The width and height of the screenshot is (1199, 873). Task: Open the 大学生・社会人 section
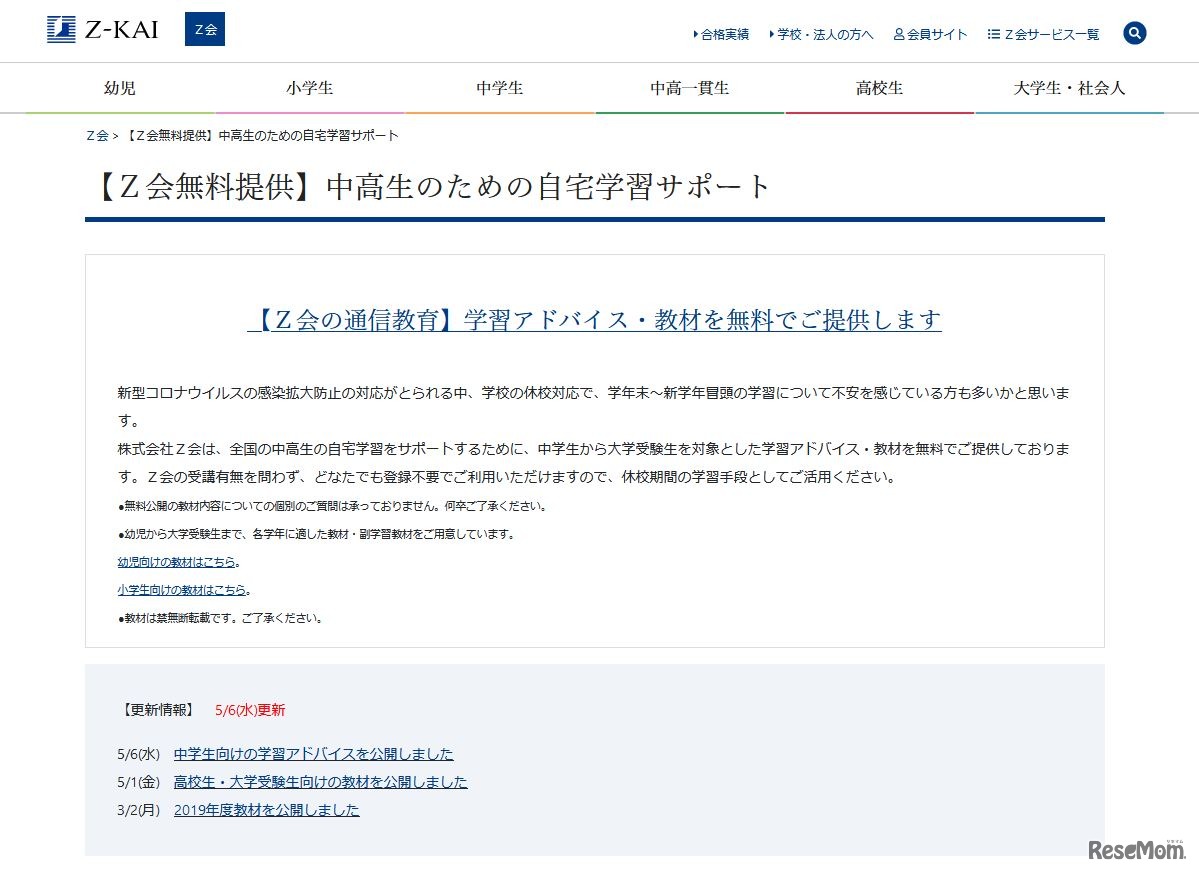point(1069,87)
